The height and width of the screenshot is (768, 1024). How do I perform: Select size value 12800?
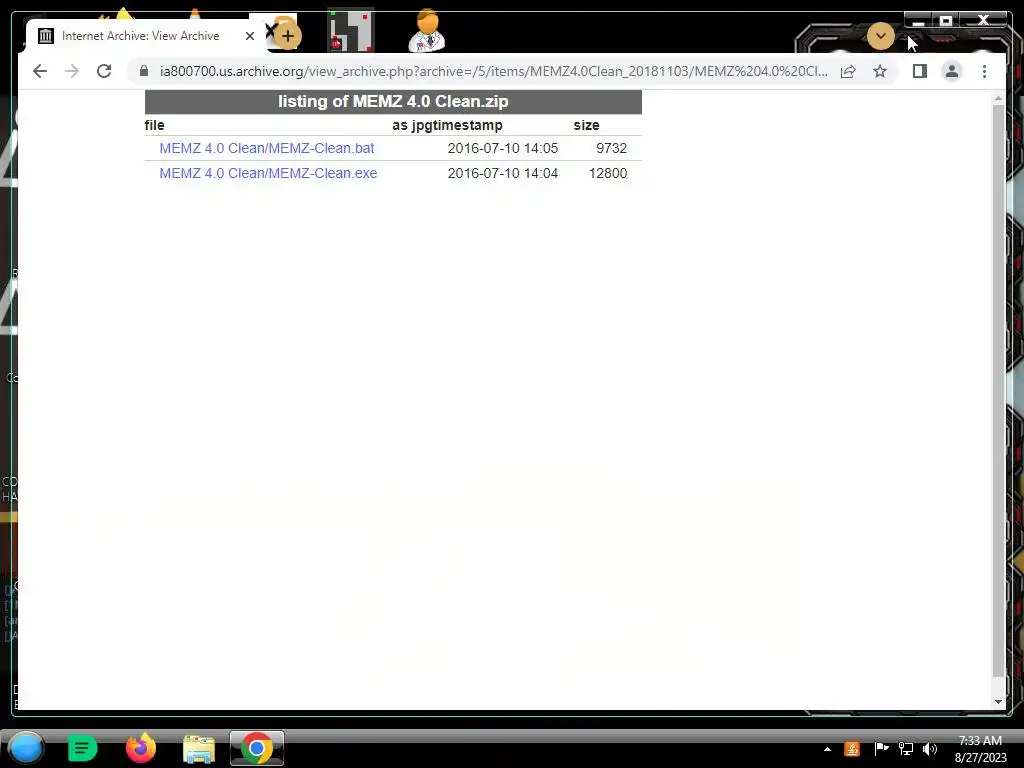(607, 173)
